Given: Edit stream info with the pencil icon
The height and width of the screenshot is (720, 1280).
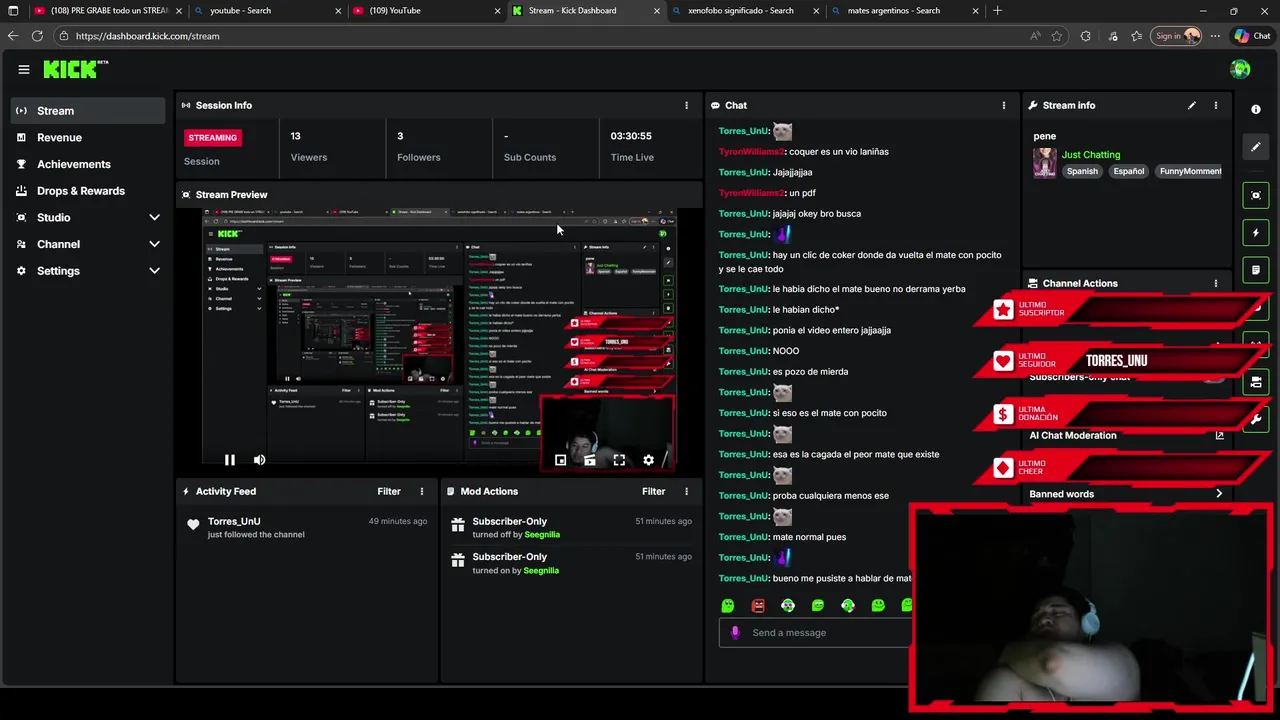Looking at the screenshot, I should (x=1192, y=105).
